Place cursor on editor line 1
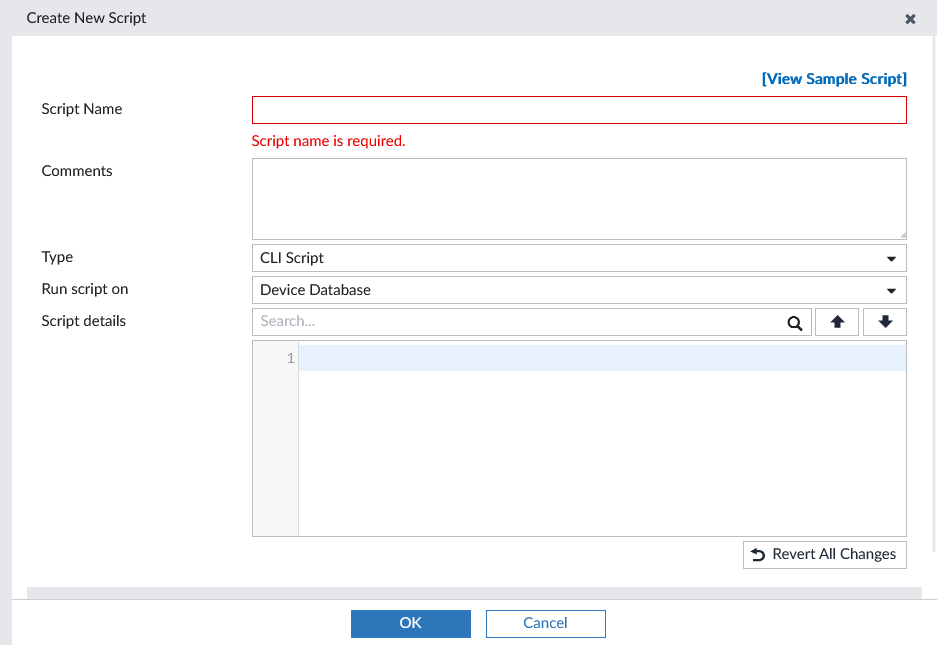Image resolution: width=938 pixels, height=645 pixels. (602, 358)
